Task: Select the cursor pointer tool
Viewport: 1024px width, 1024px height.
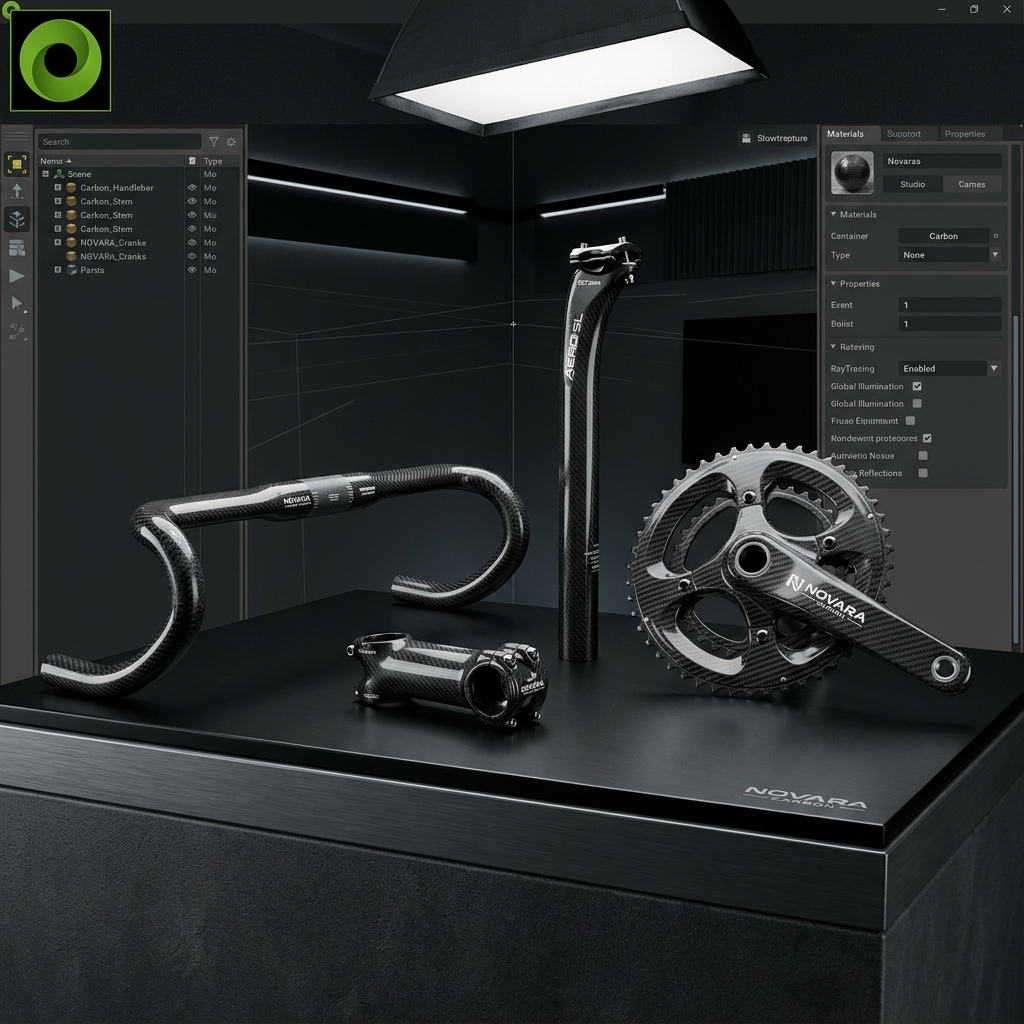Action: coord(17,304)
